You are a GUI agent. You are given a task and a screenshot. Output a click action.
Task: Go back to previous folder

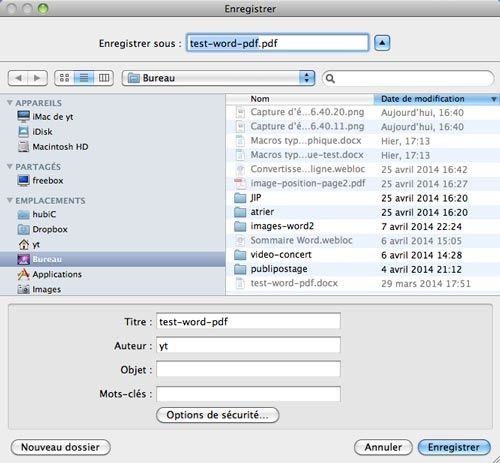[18, 78]
